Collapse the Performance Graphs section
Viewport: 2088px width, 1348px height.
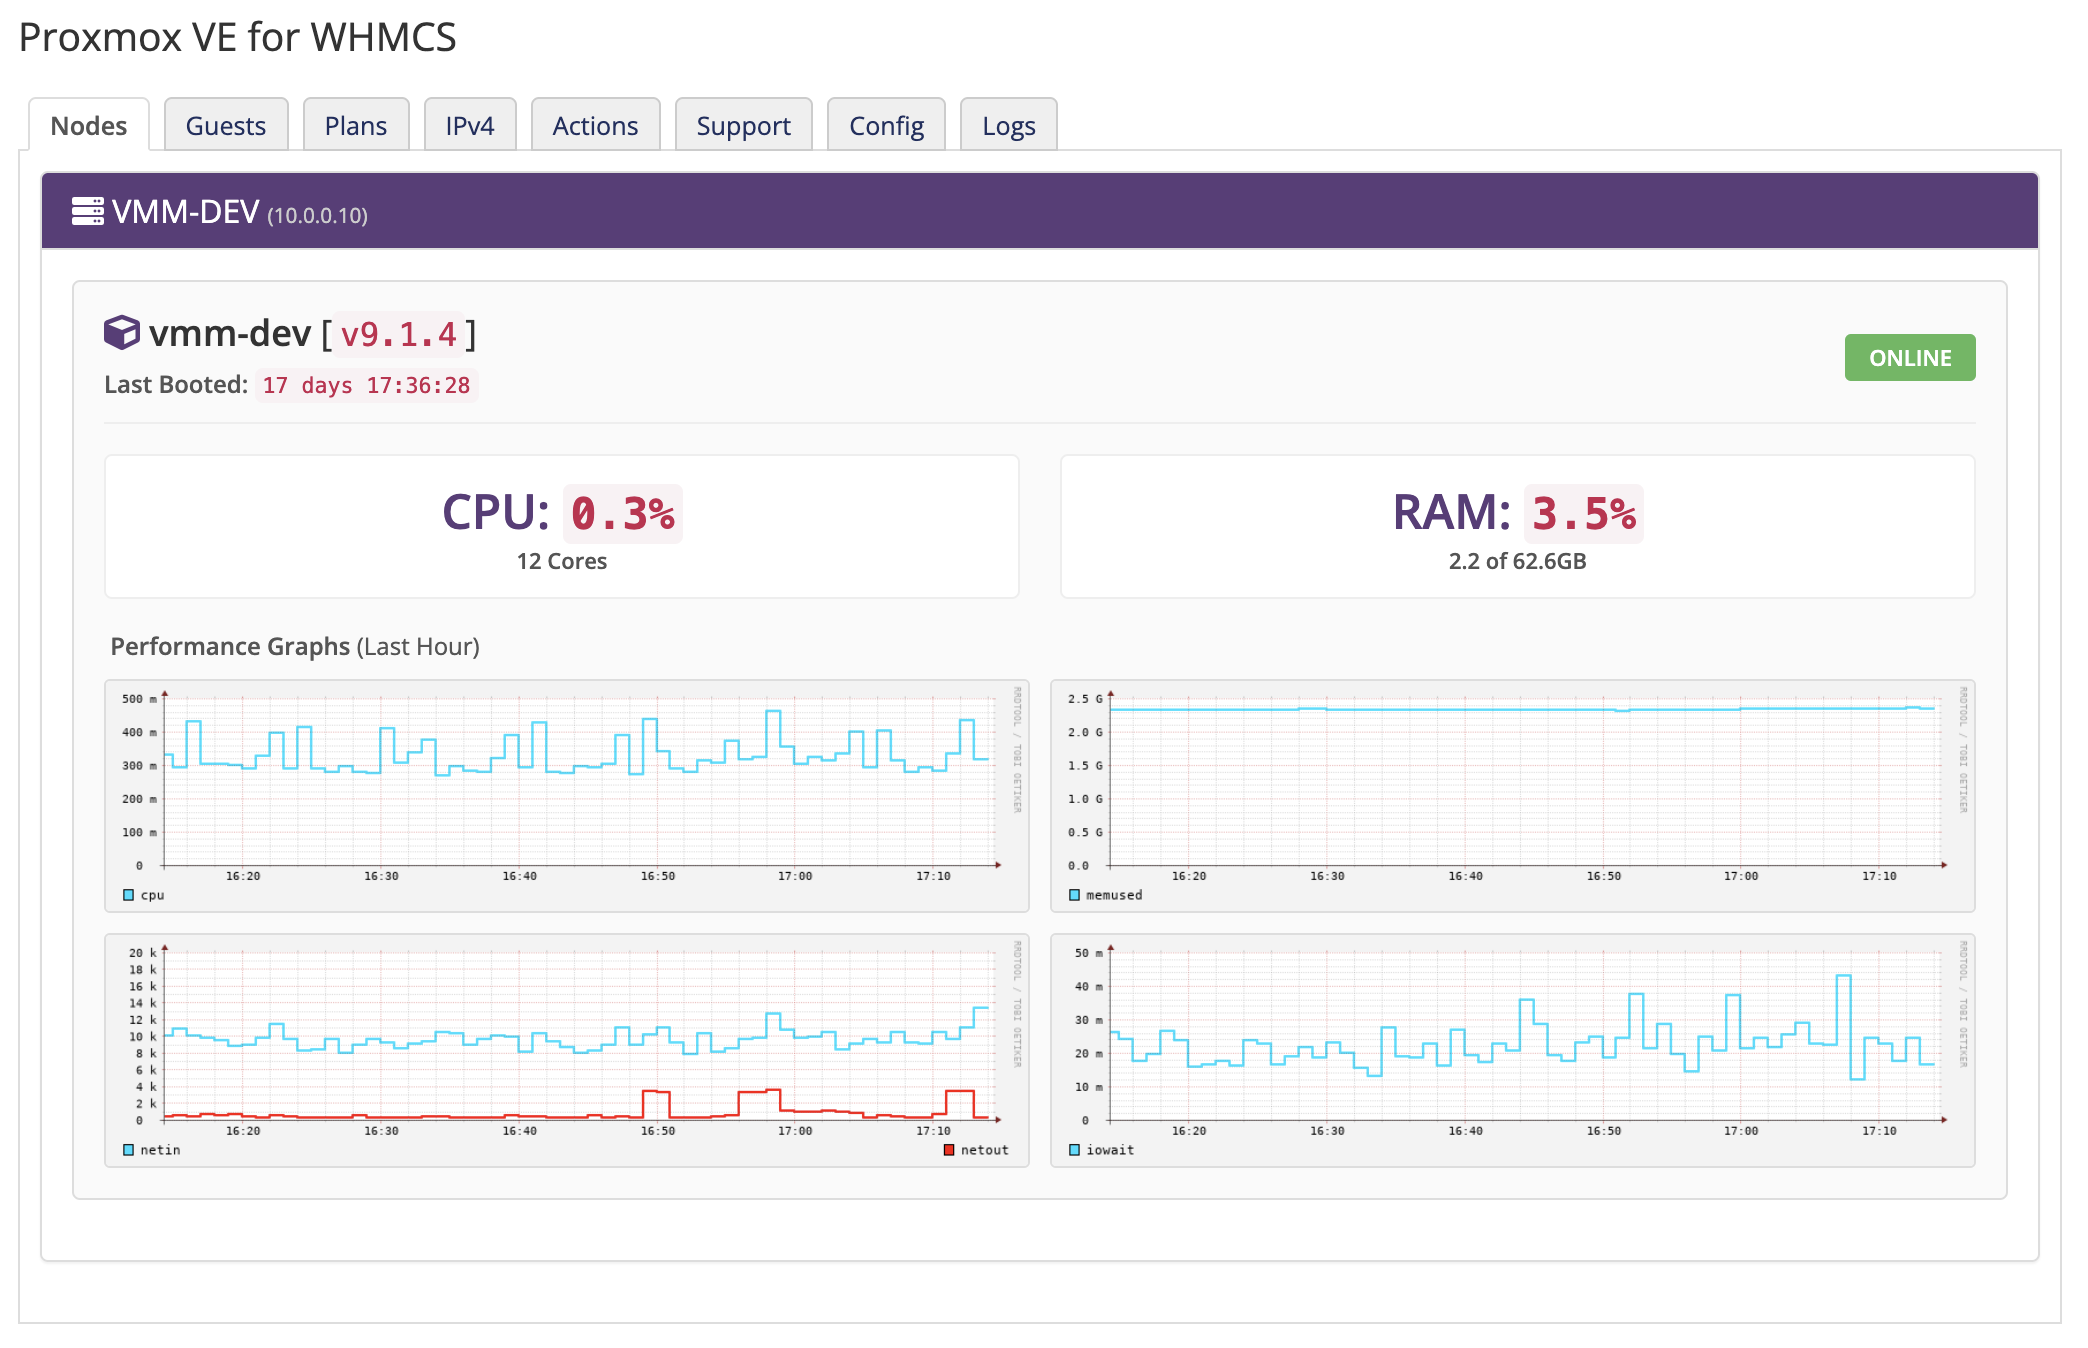(x=229, y=646)
